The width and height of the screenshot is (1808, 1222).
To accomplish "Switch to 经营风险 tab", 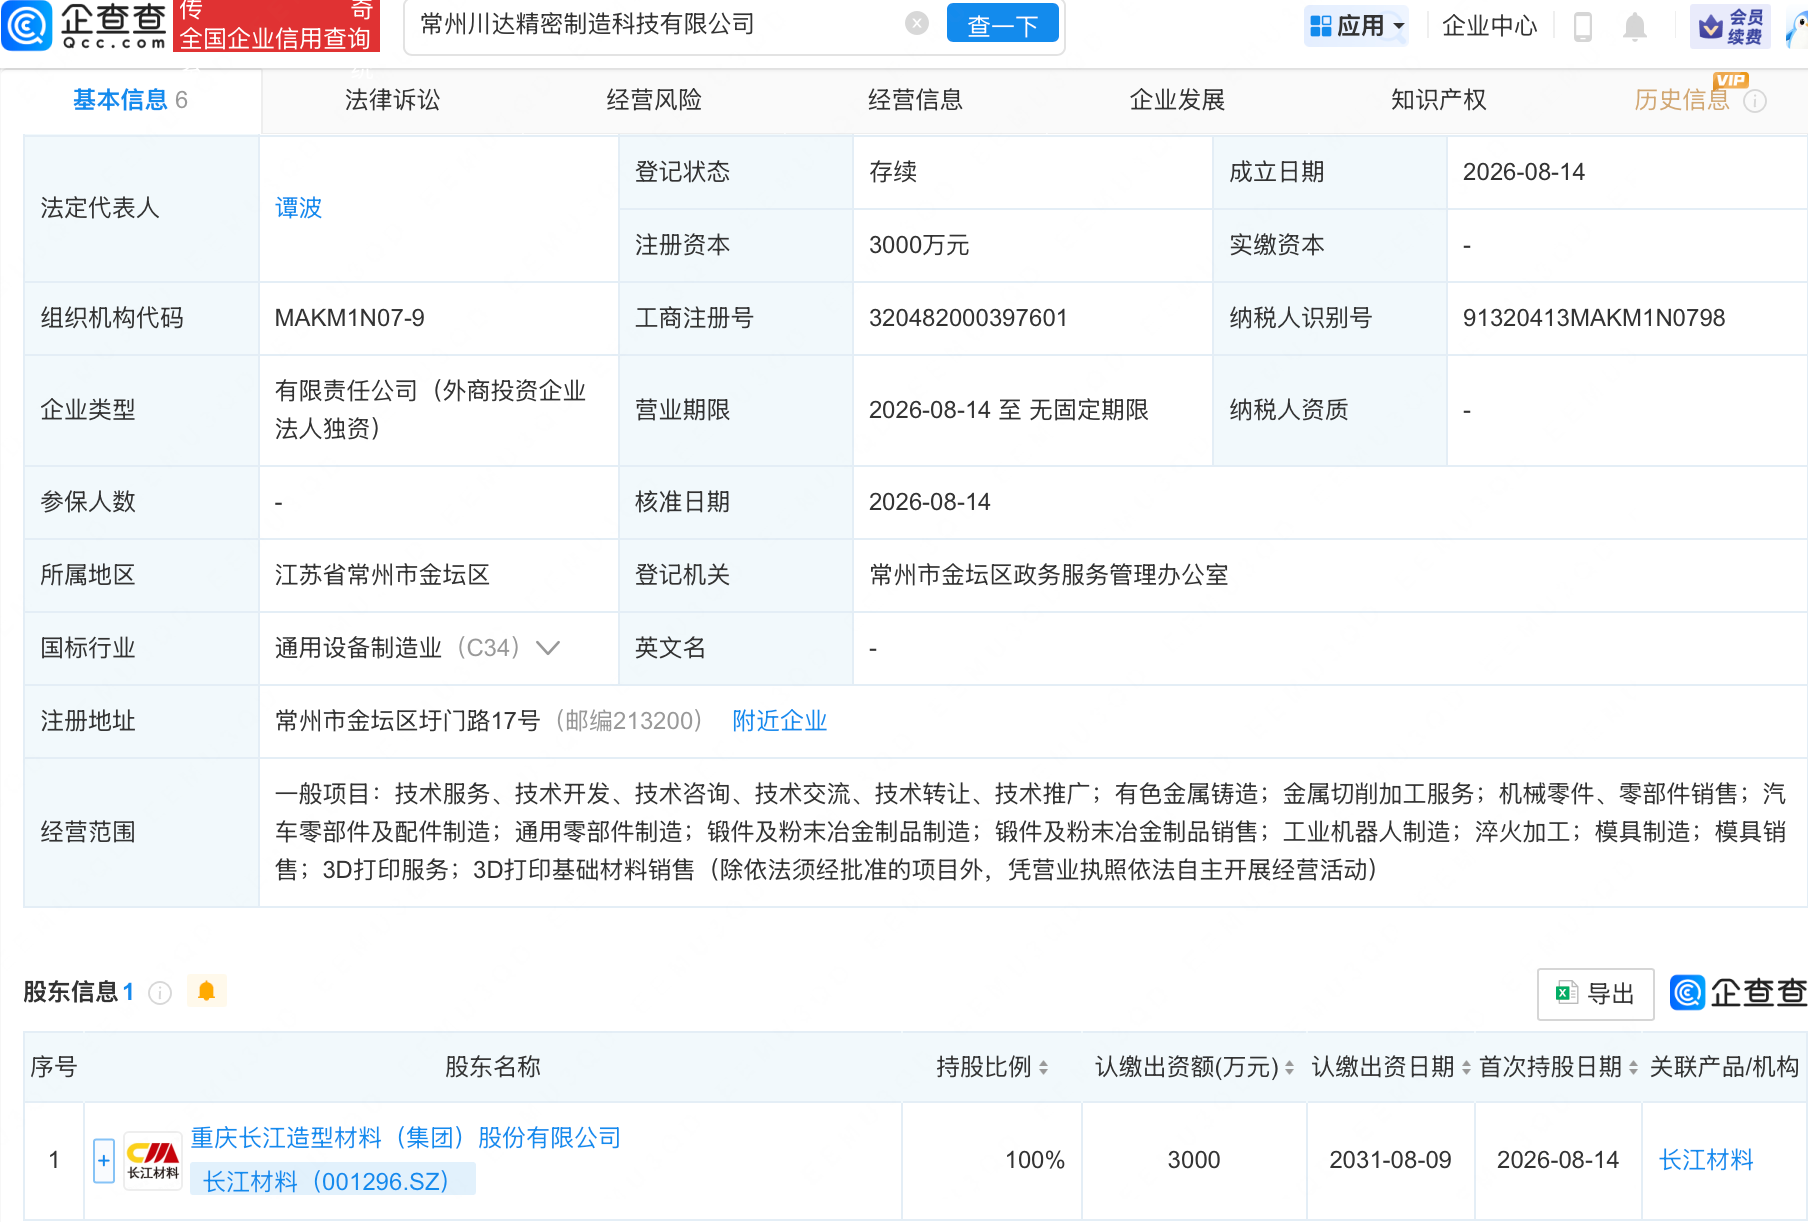I will pyautogui.click(x=654, y=100).
